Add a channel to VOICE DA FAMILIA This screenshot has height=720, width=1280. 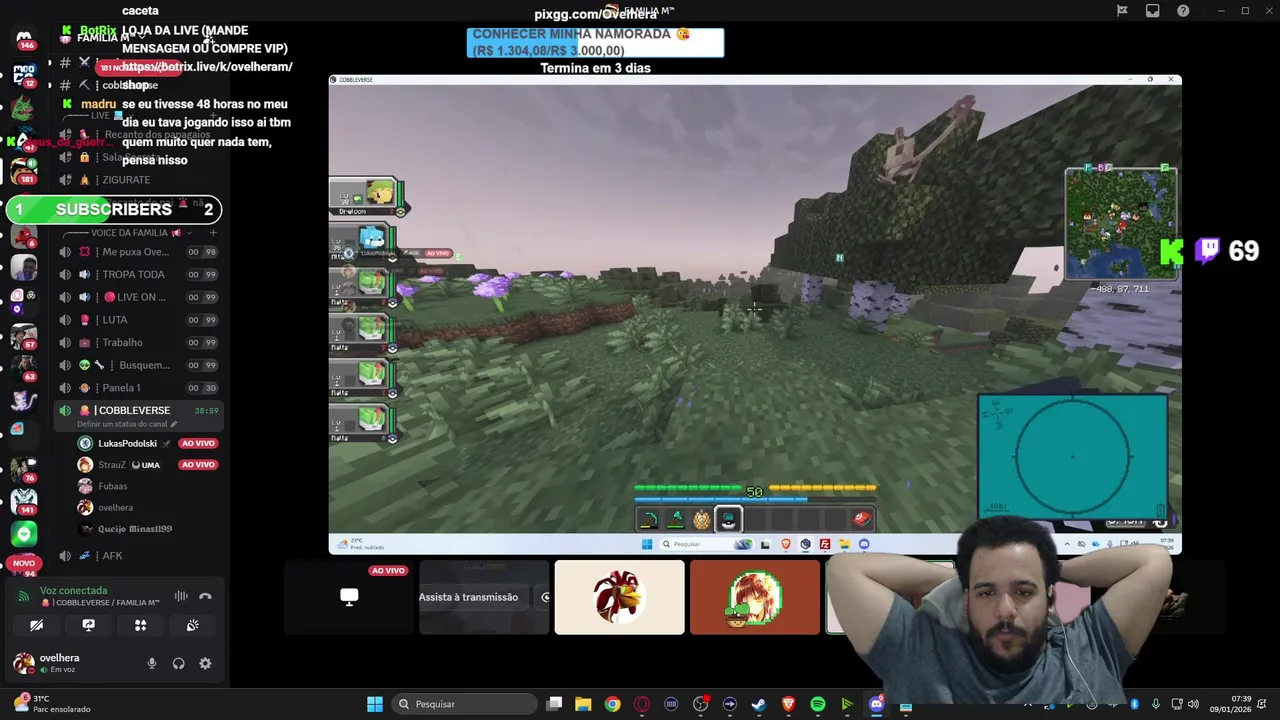[x=212, y=233]
